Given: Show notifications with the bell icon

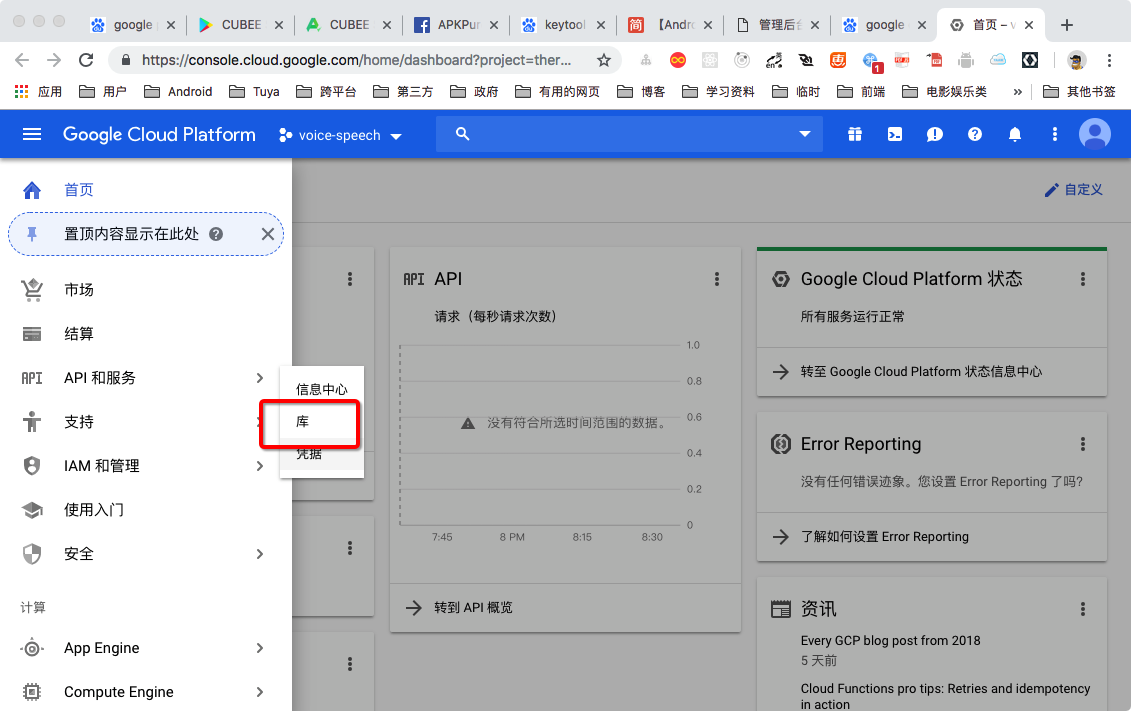Looking at the screenshot, I should (1014, 134).
